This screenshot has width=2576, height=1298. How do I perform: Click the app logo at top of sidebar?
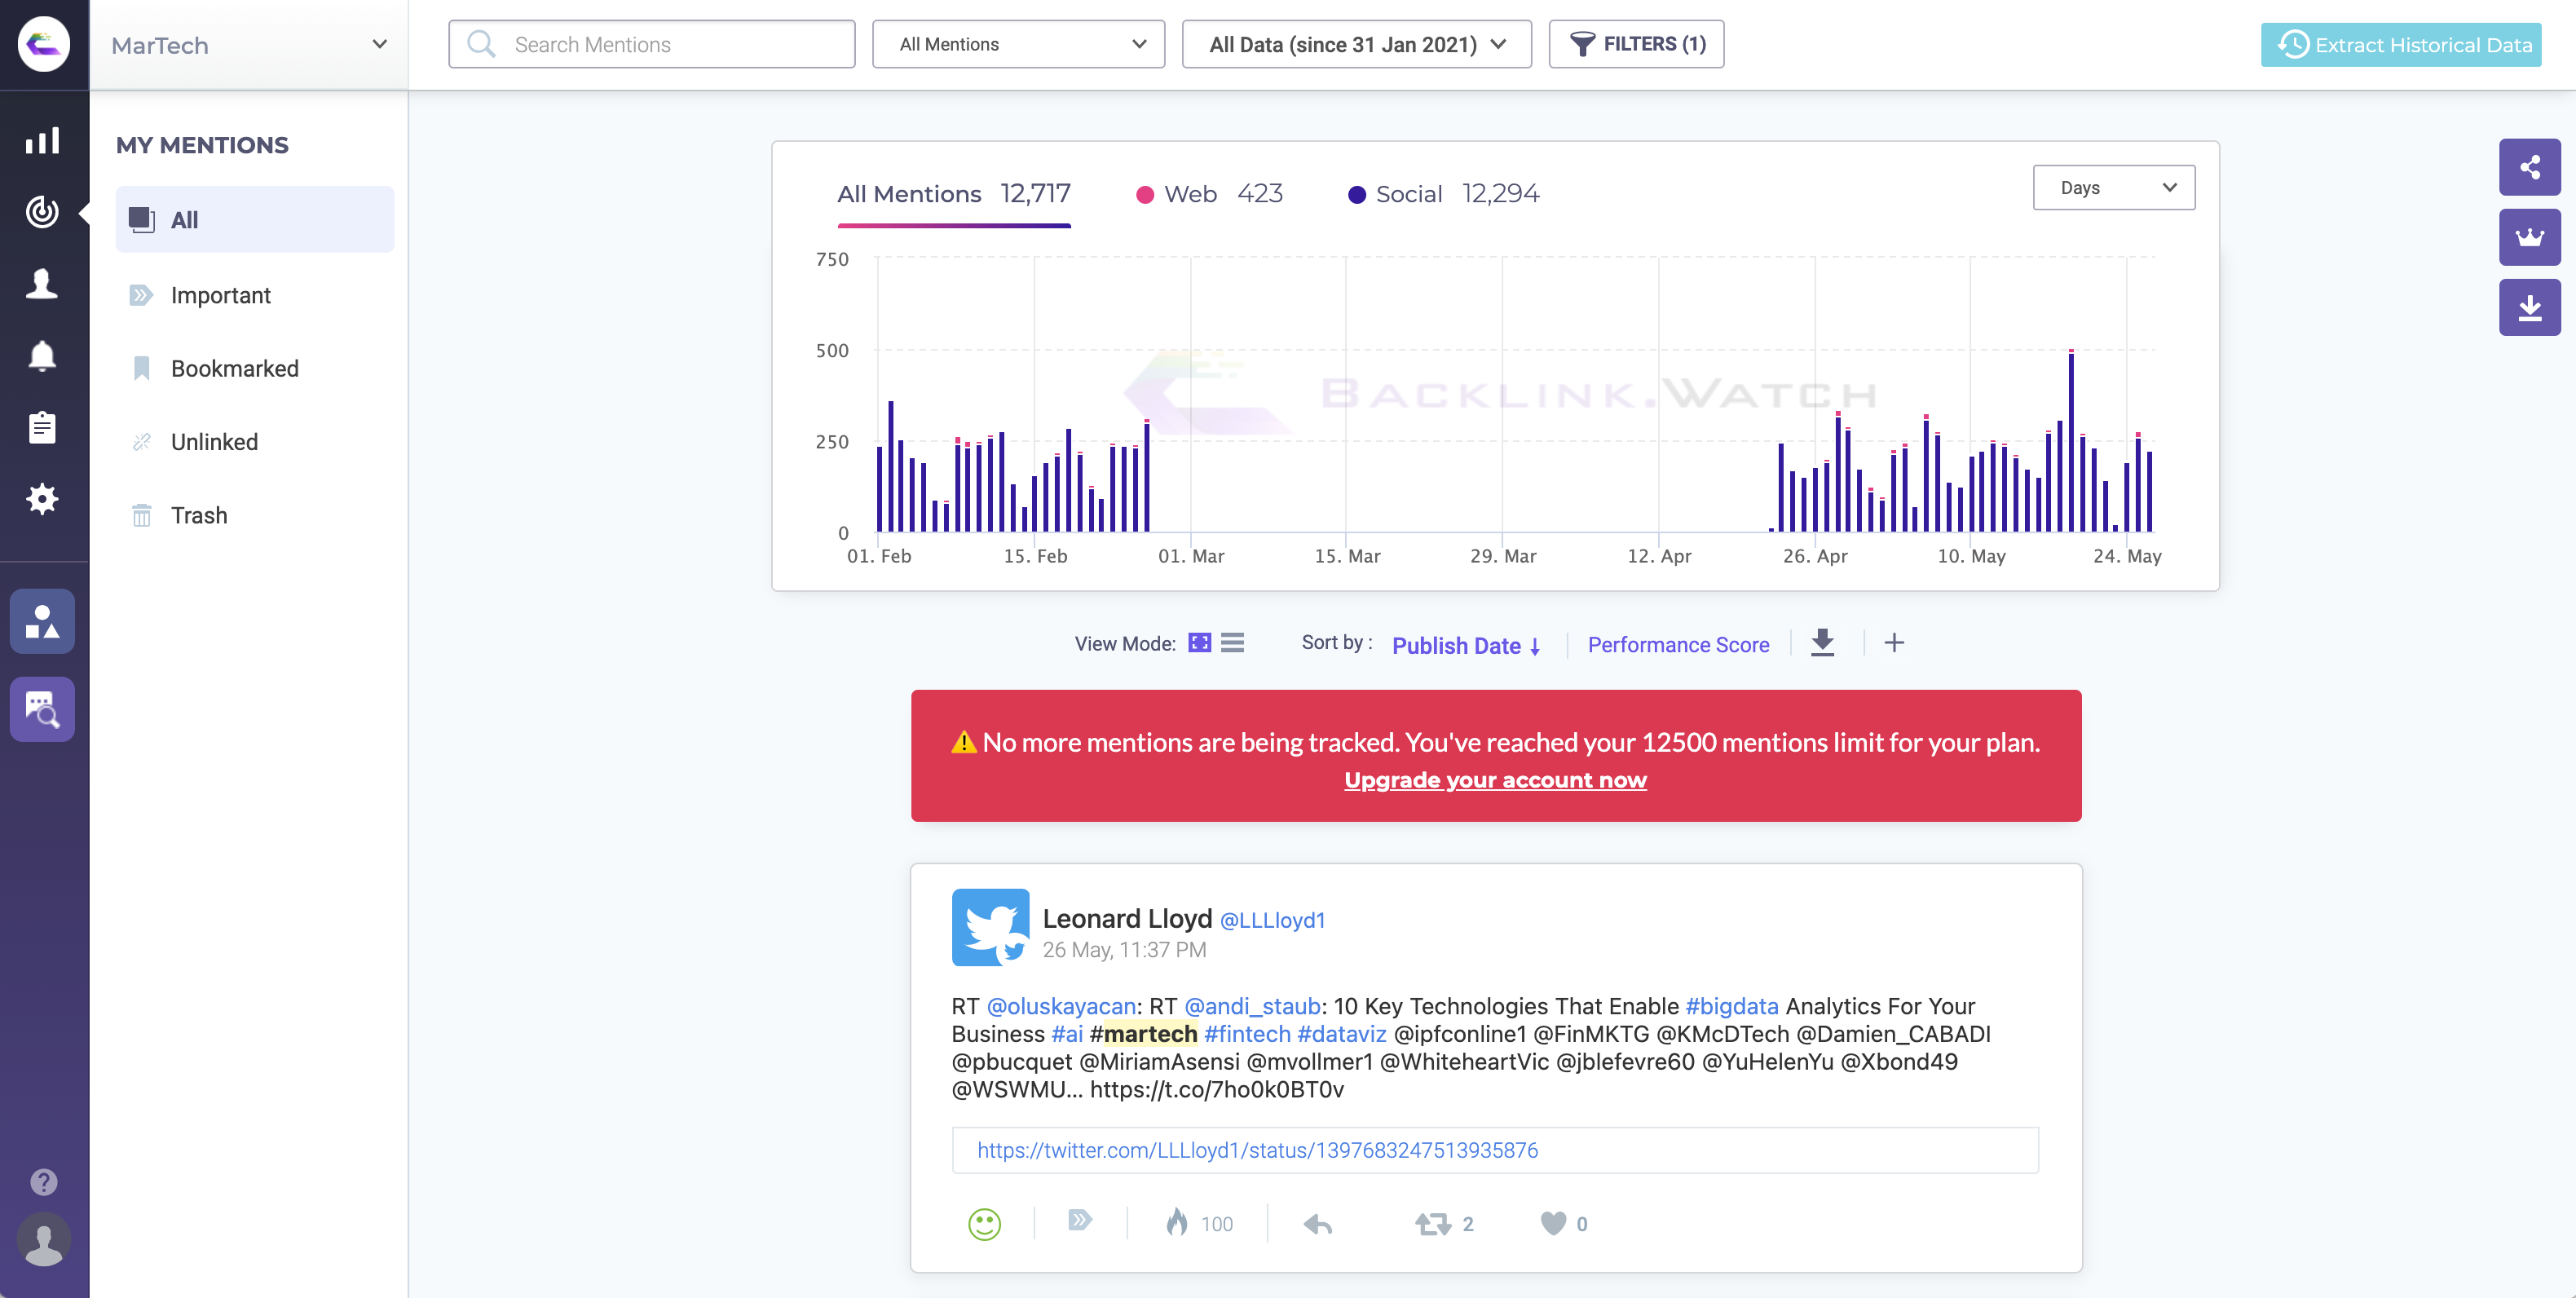click(x=44, y=44)
